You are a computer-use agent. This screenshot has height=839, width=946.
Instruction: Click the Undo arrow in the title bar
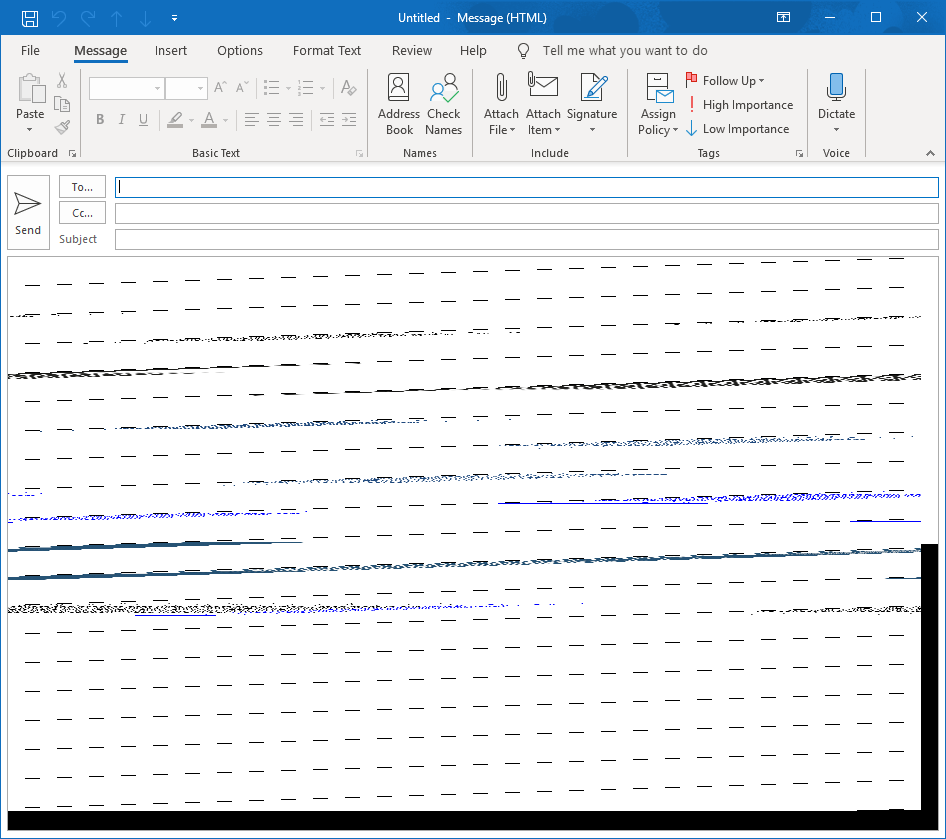(x=59, y=18)
